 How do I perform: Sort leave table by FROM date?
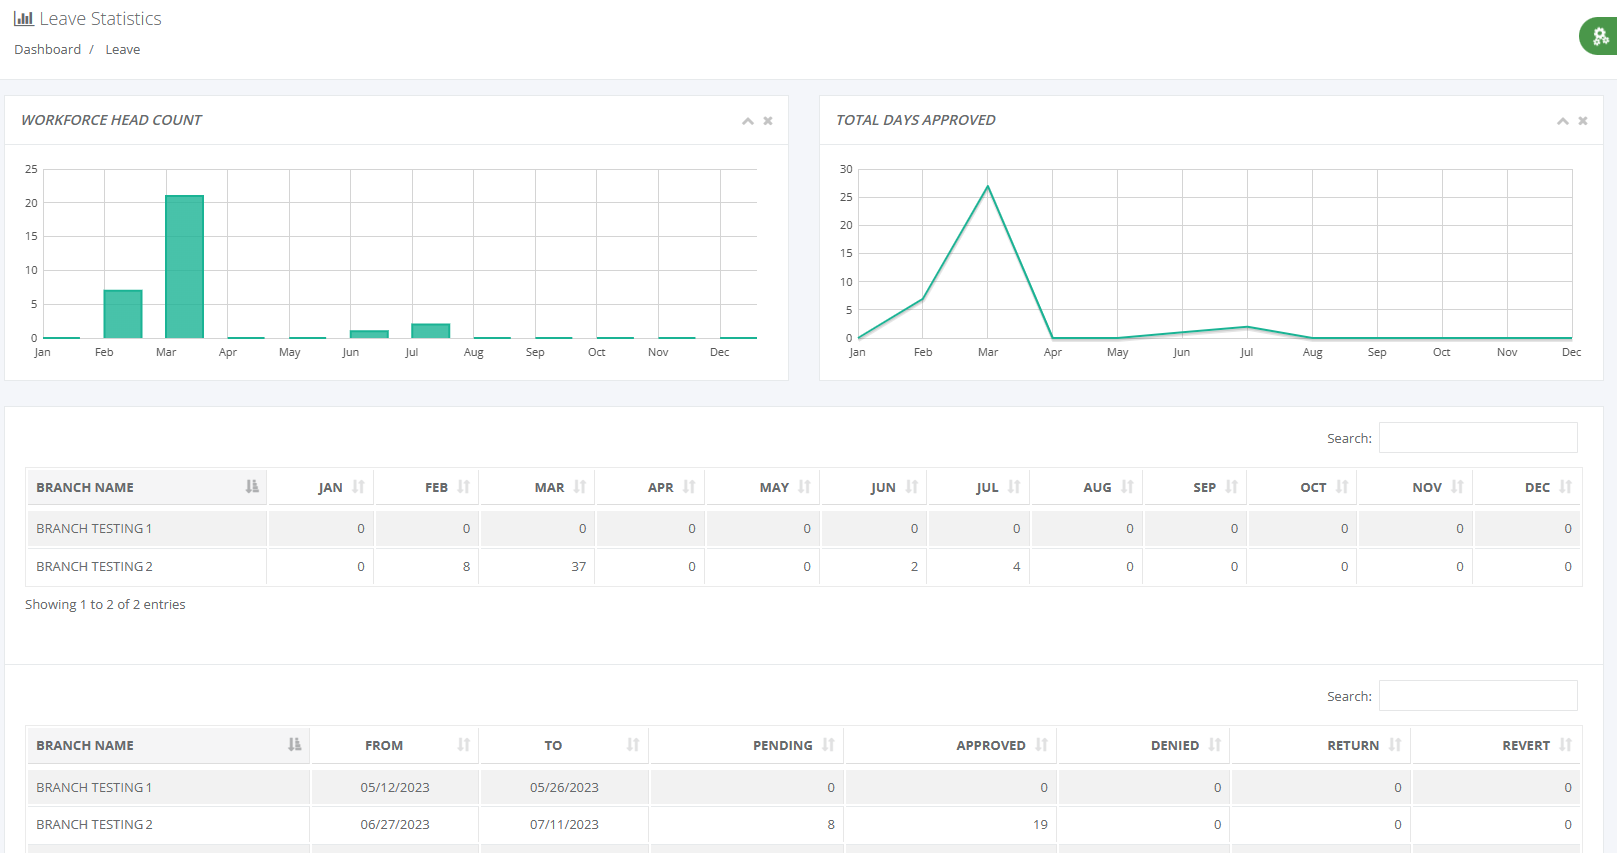click(384, 745)
